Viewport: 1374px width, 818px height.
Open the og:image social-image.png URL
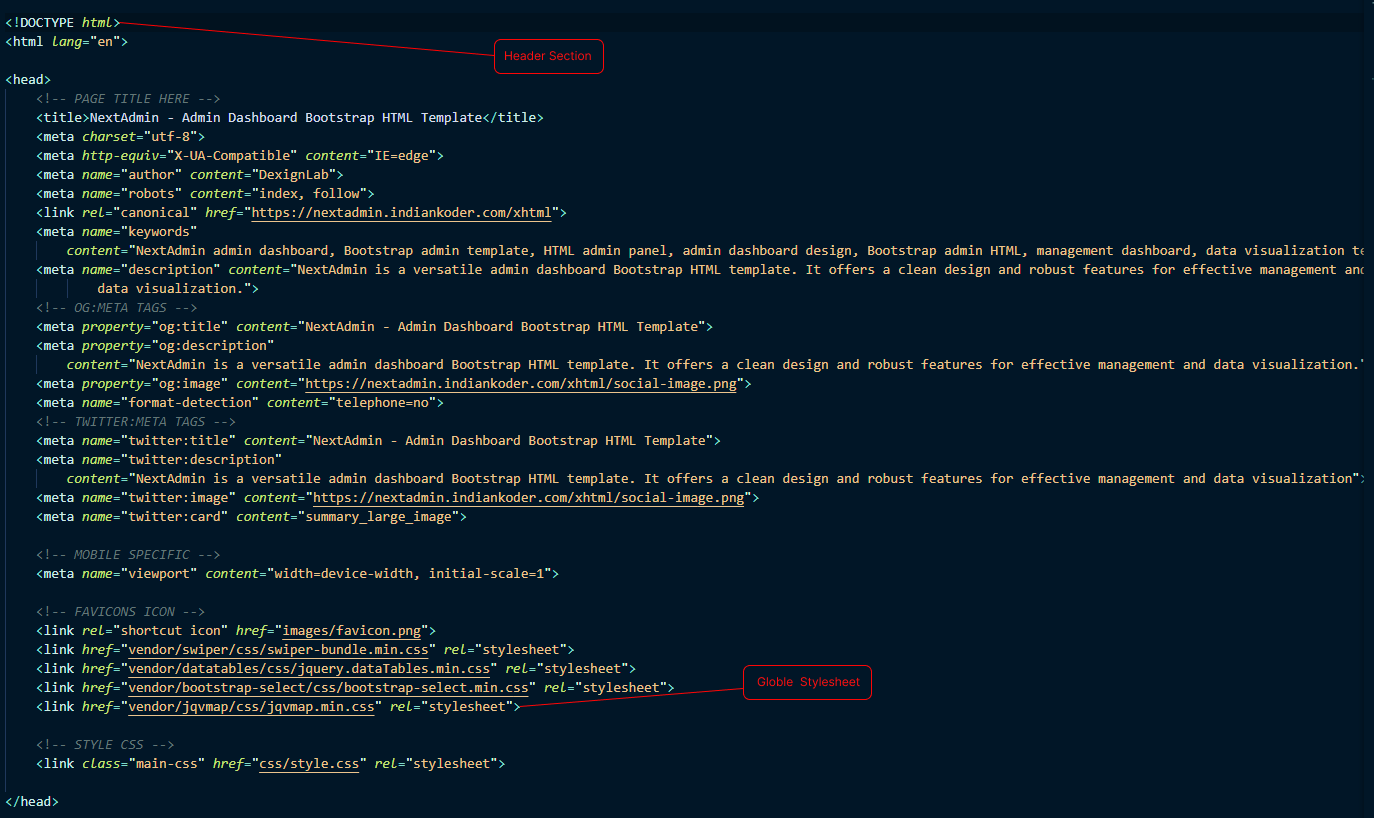point(520,383)
